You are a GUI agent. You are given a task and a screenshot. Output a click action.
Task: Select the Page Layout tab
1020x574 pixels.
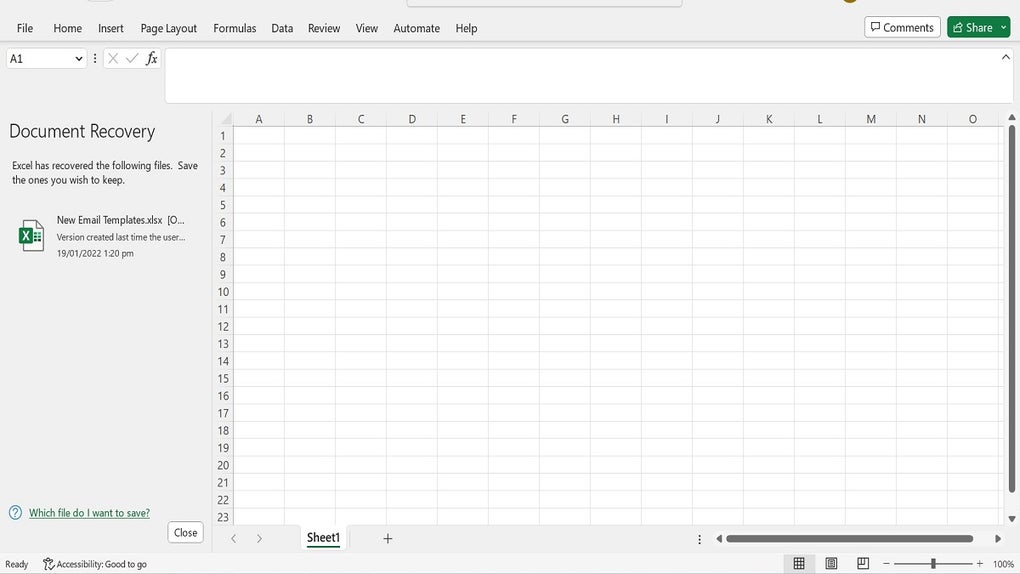[x=168, y=28]
